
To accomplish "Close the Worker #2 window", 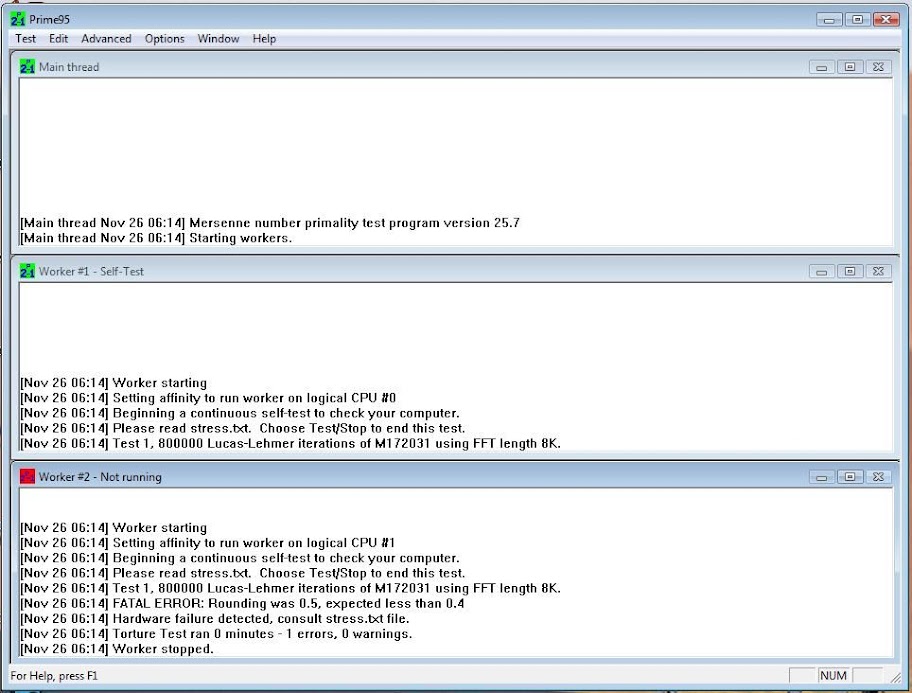I will point(878,477).
